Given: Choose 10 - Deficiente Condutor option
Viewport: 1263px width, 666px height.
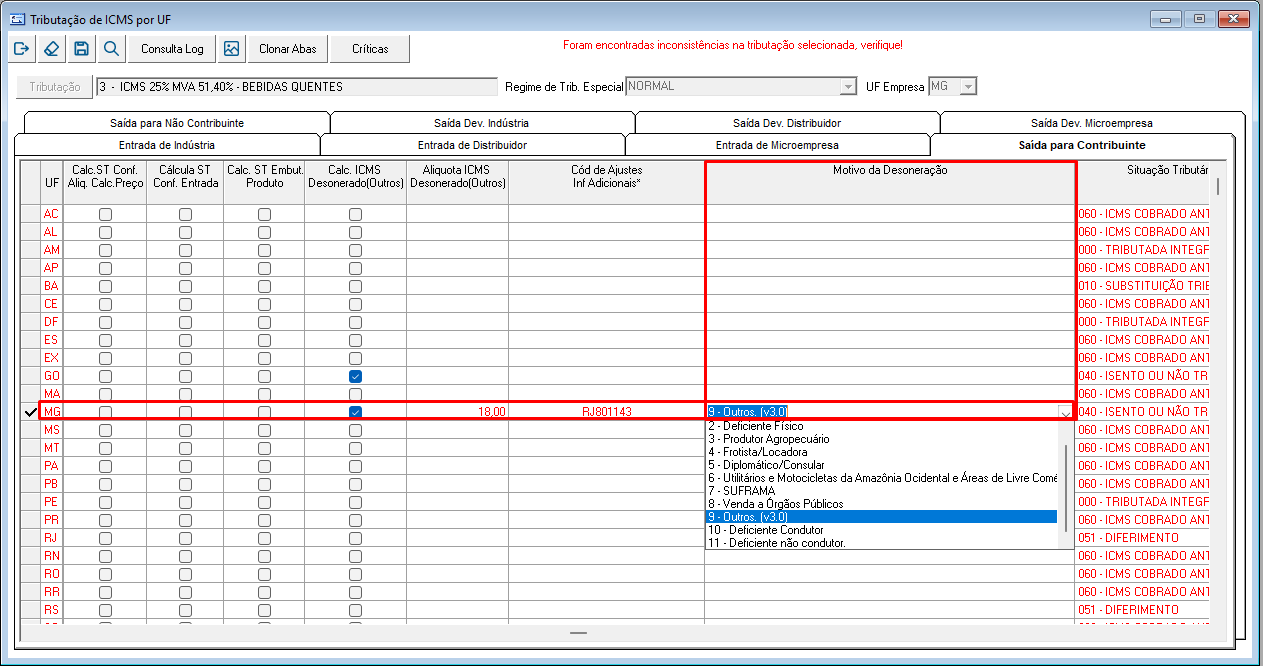Looking at the screenshot, I should [x=882, y=530].
